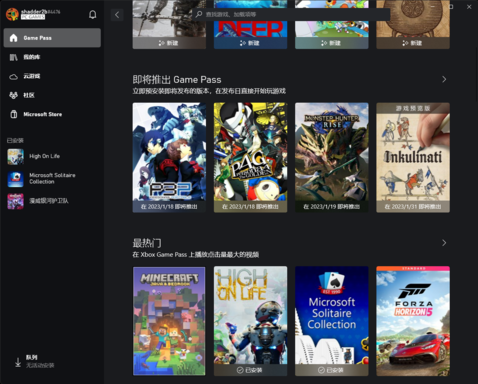The width and height of the screenshot is (478, 384).
Task: Expand the Coming to Game Pass section arrow
Action: [x=444, y=79]
